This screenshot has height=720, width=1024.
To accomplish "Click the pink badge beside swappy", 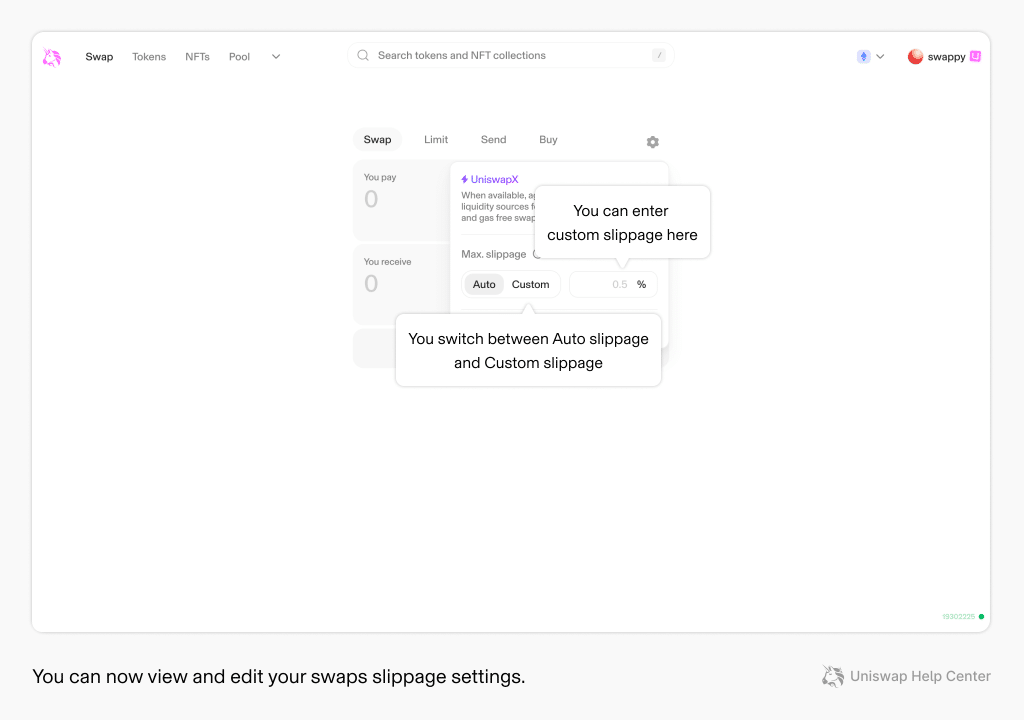I will point(975,56).
